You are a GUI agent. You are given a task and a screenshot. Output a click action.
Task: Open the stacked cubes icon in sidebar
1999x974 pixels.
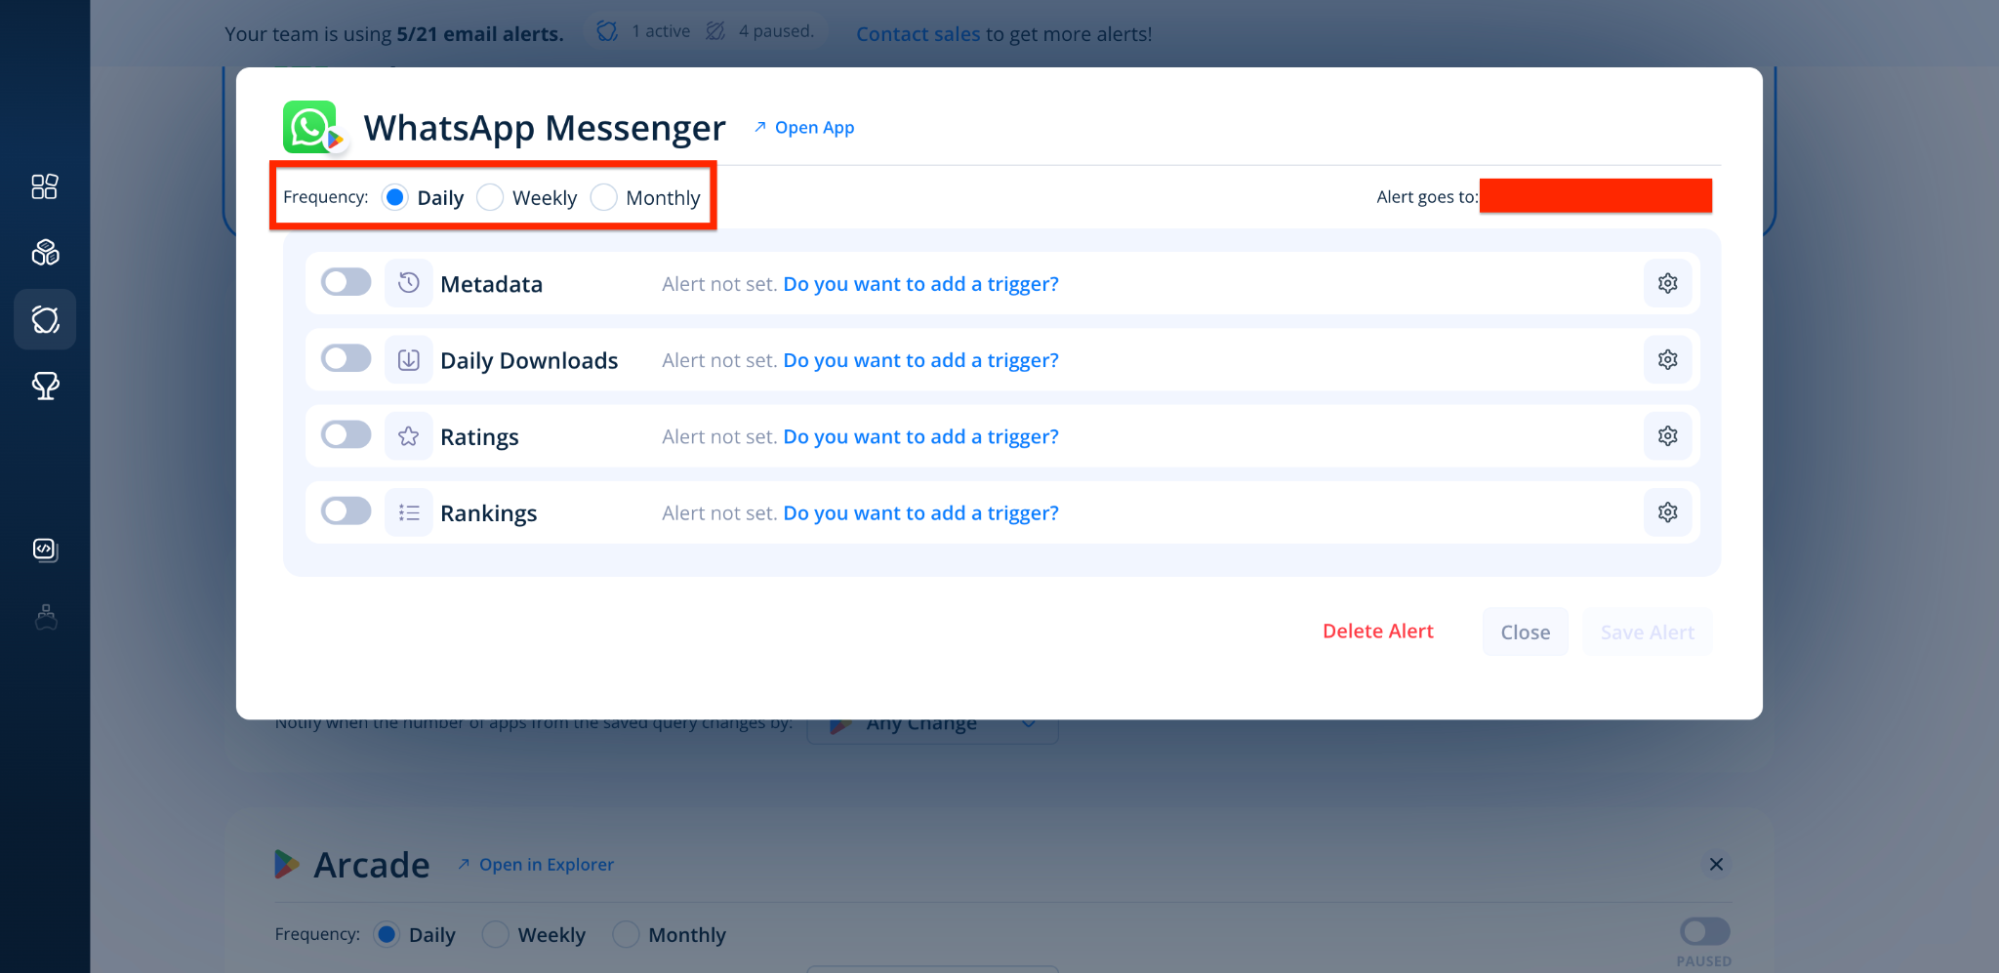[x=45, y=253]
